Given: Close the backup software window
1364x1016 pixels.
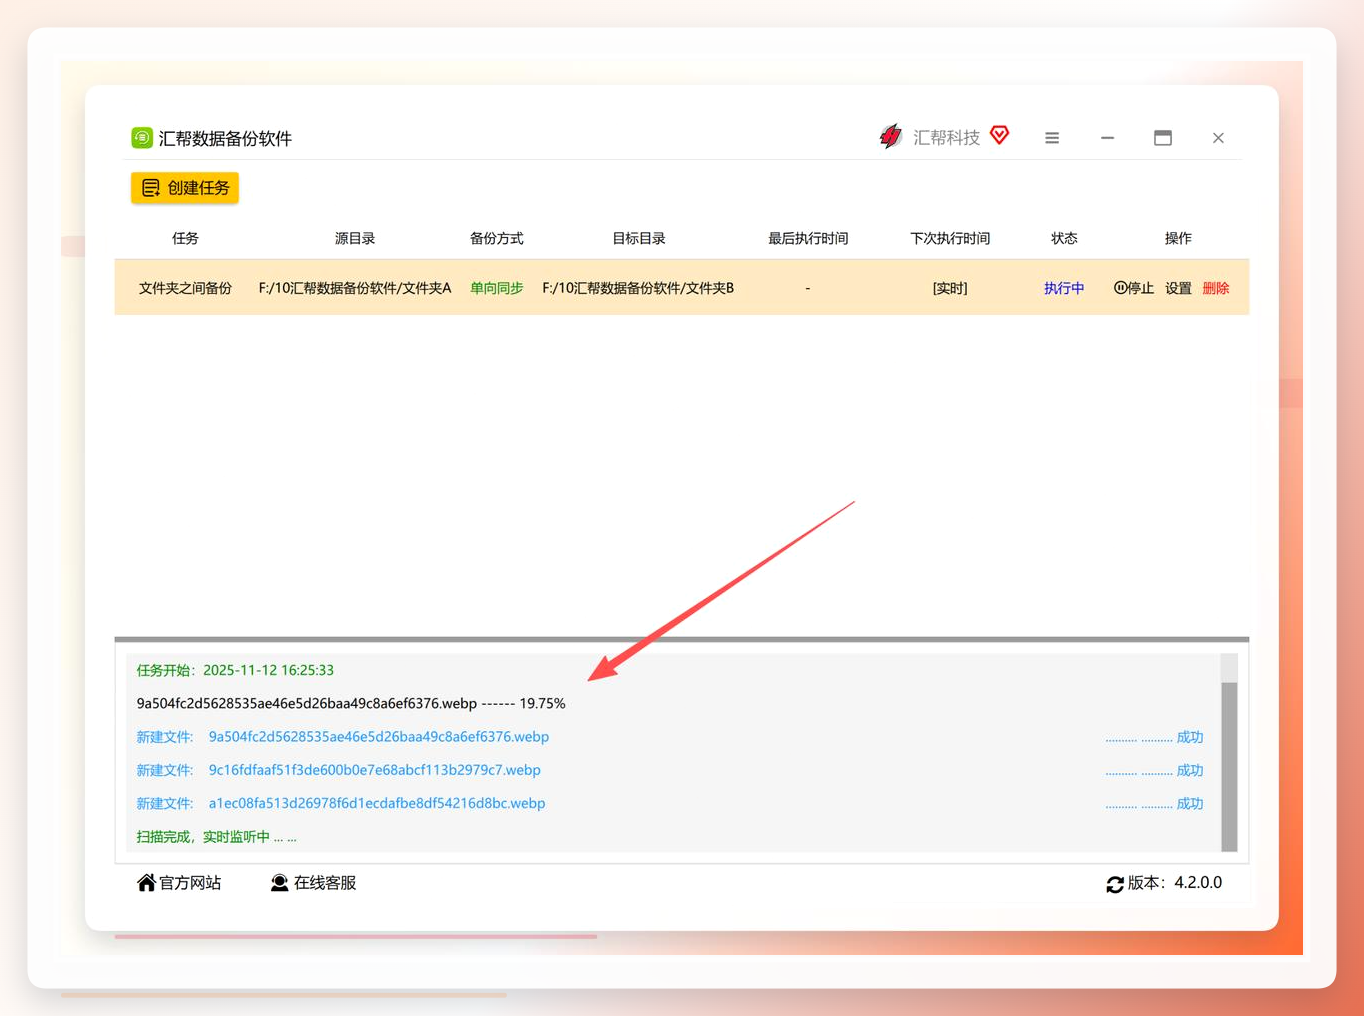Looking at the screenshot, I should [1218, 138].
